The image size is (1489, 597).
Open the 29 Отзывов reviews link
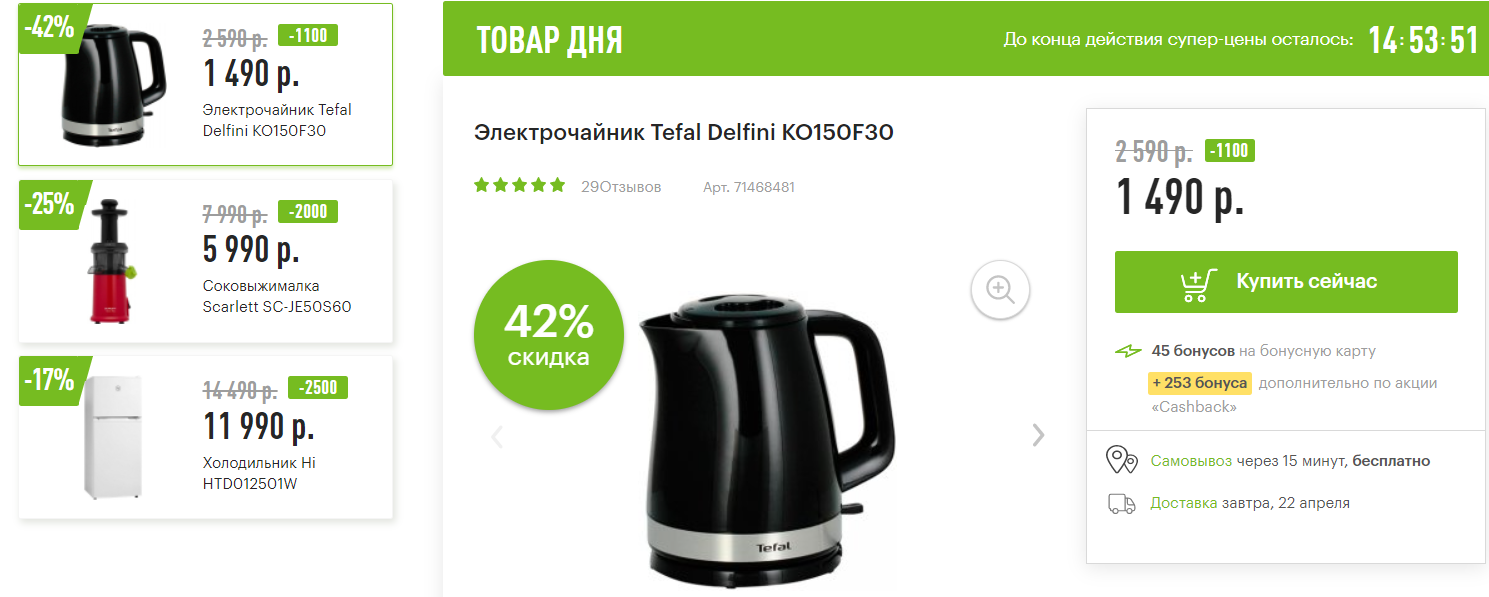point(621,187)
